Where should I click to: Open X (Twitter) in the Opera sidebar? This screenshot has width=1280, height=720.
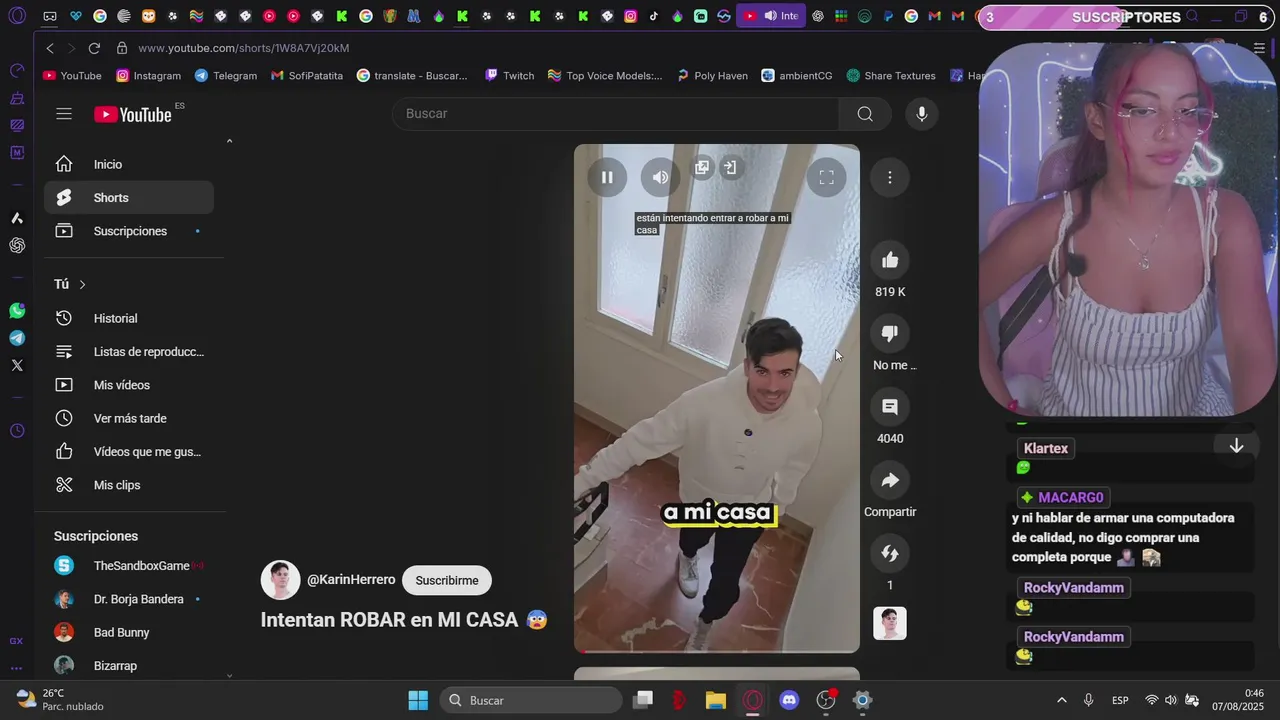17,366
